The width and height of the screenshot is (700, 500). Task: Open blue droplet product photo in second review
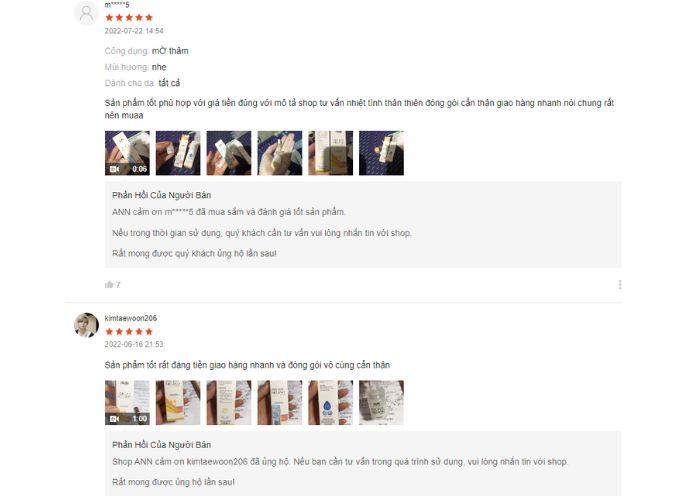coord(331,402)
